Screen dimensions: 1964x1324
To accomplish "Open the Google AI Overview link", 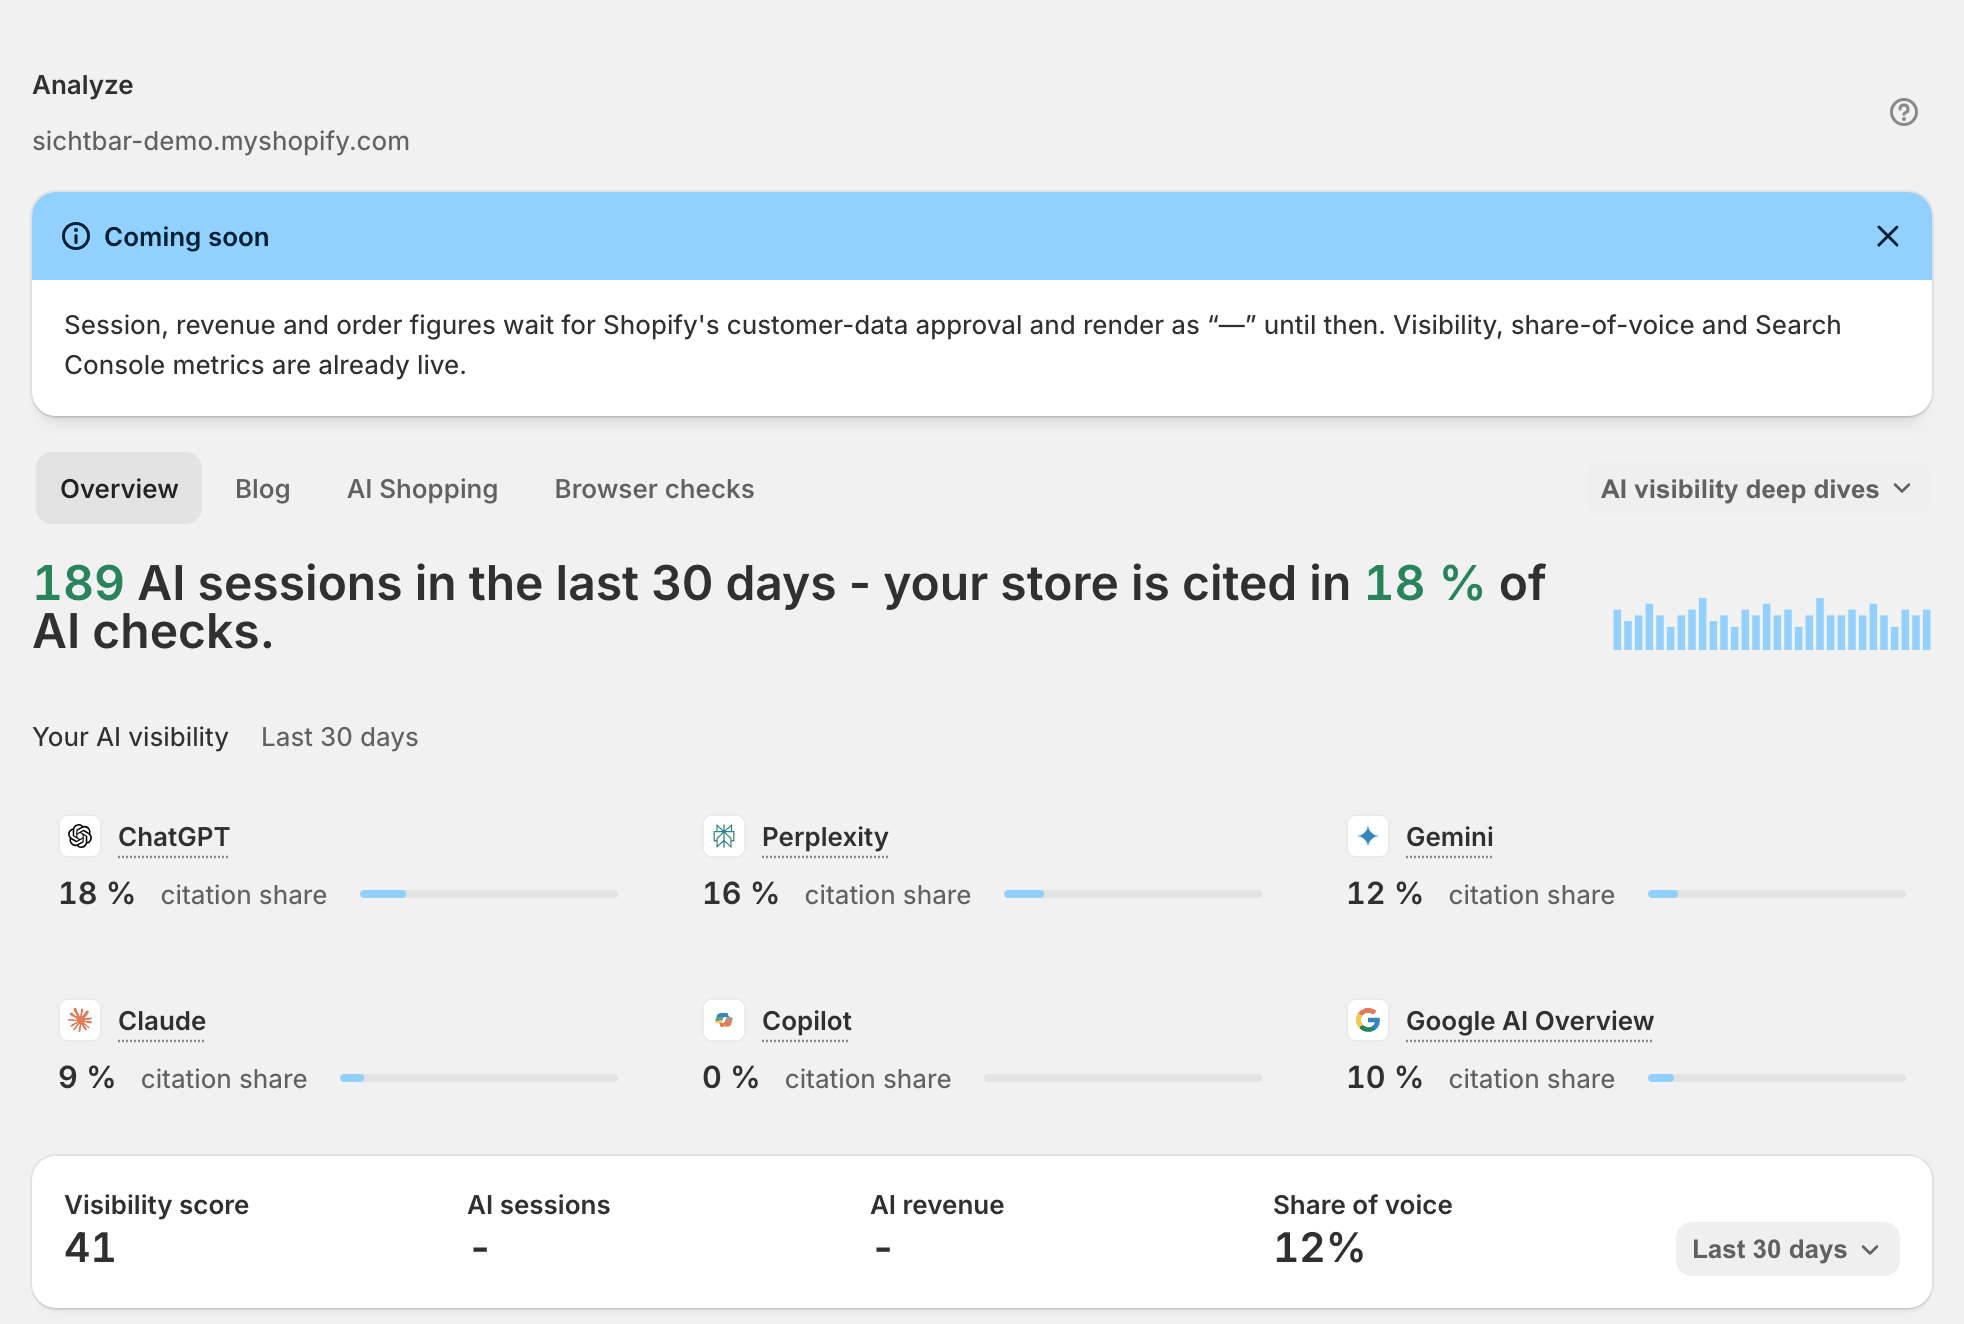I will pyautogui.click(x=1530, y=1021).
